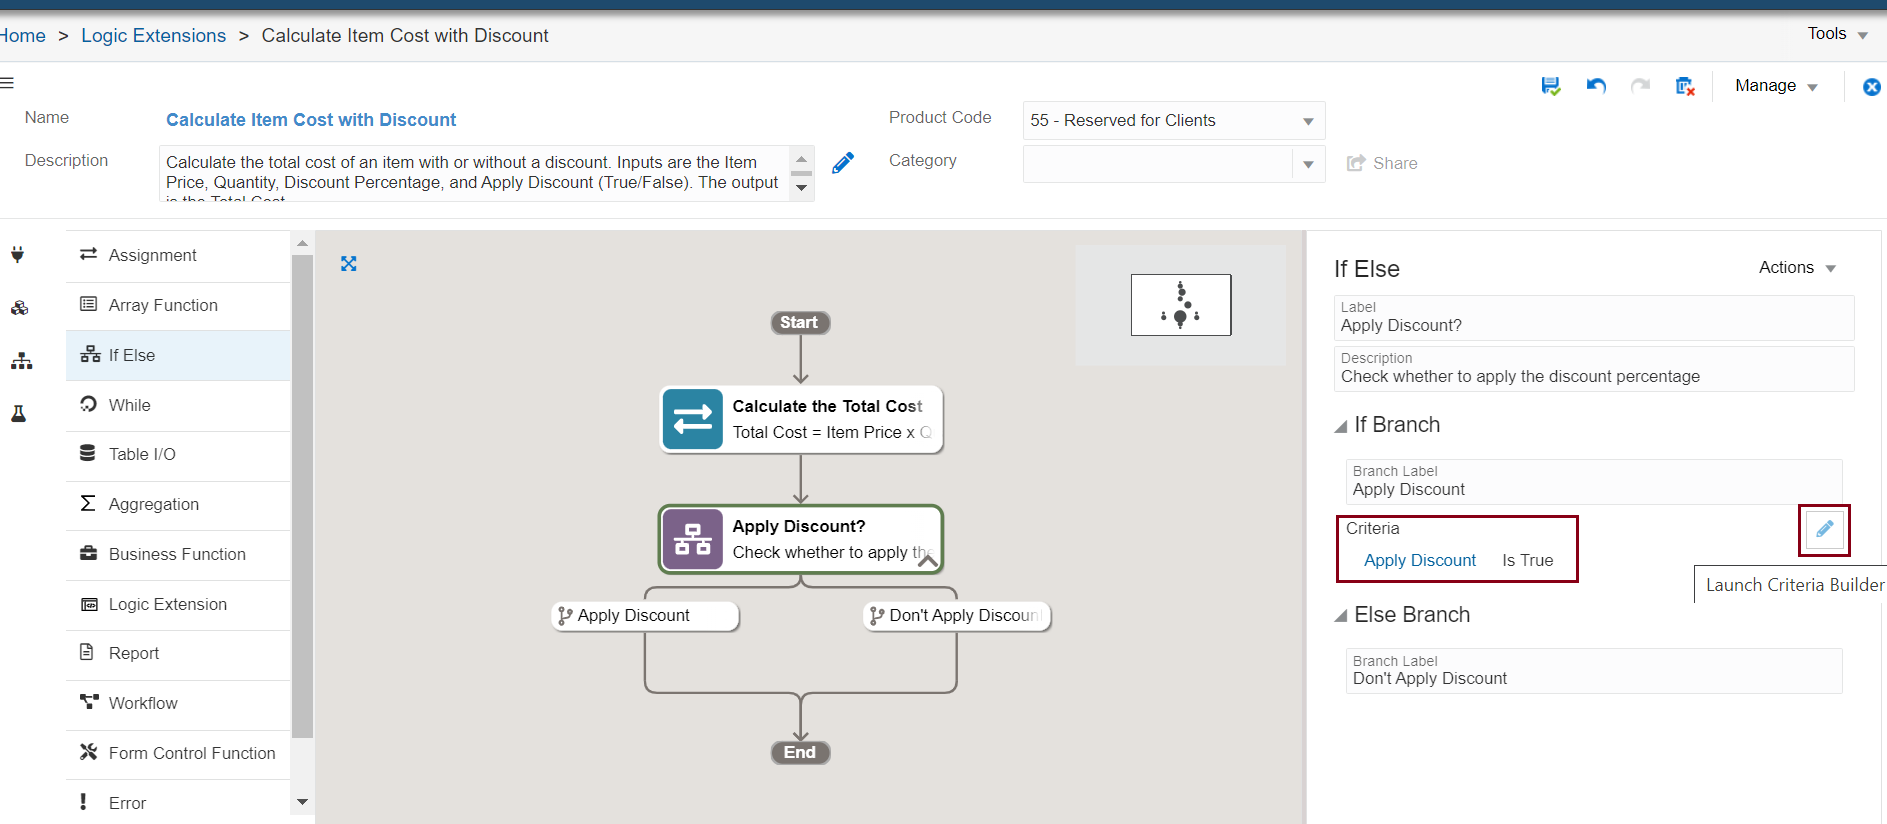Screen dimensions: 1887x824
Task: Click the Apply Discount criteria link
Action: click(1420, 561)
